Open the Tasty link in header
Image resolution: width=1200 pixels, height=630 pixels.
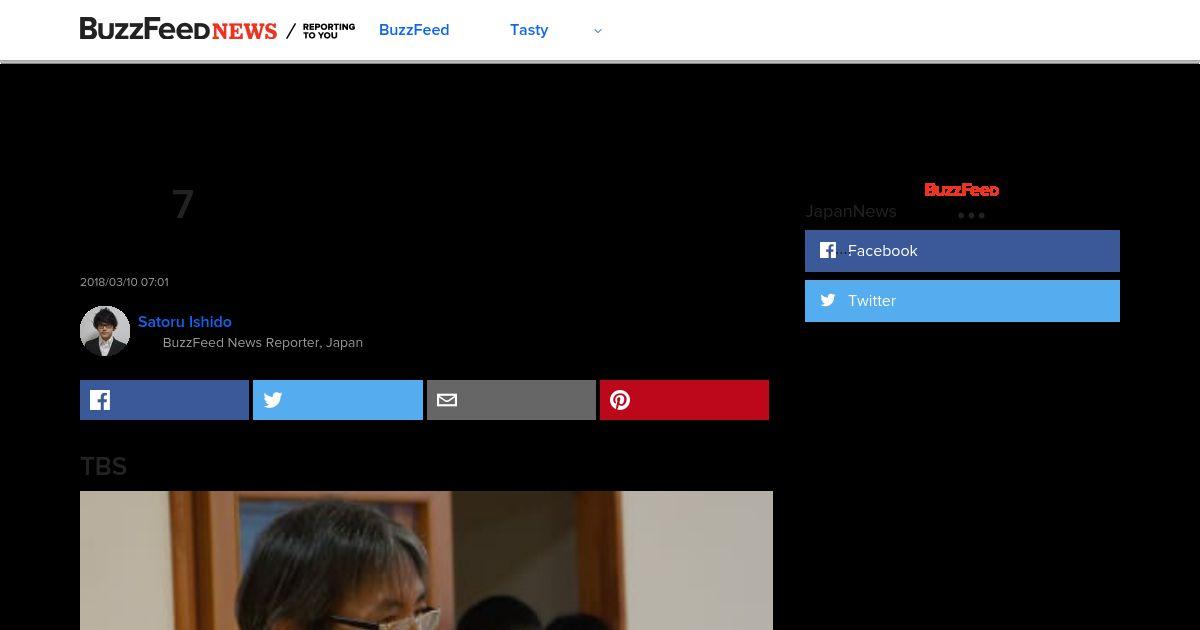point(529,30)
